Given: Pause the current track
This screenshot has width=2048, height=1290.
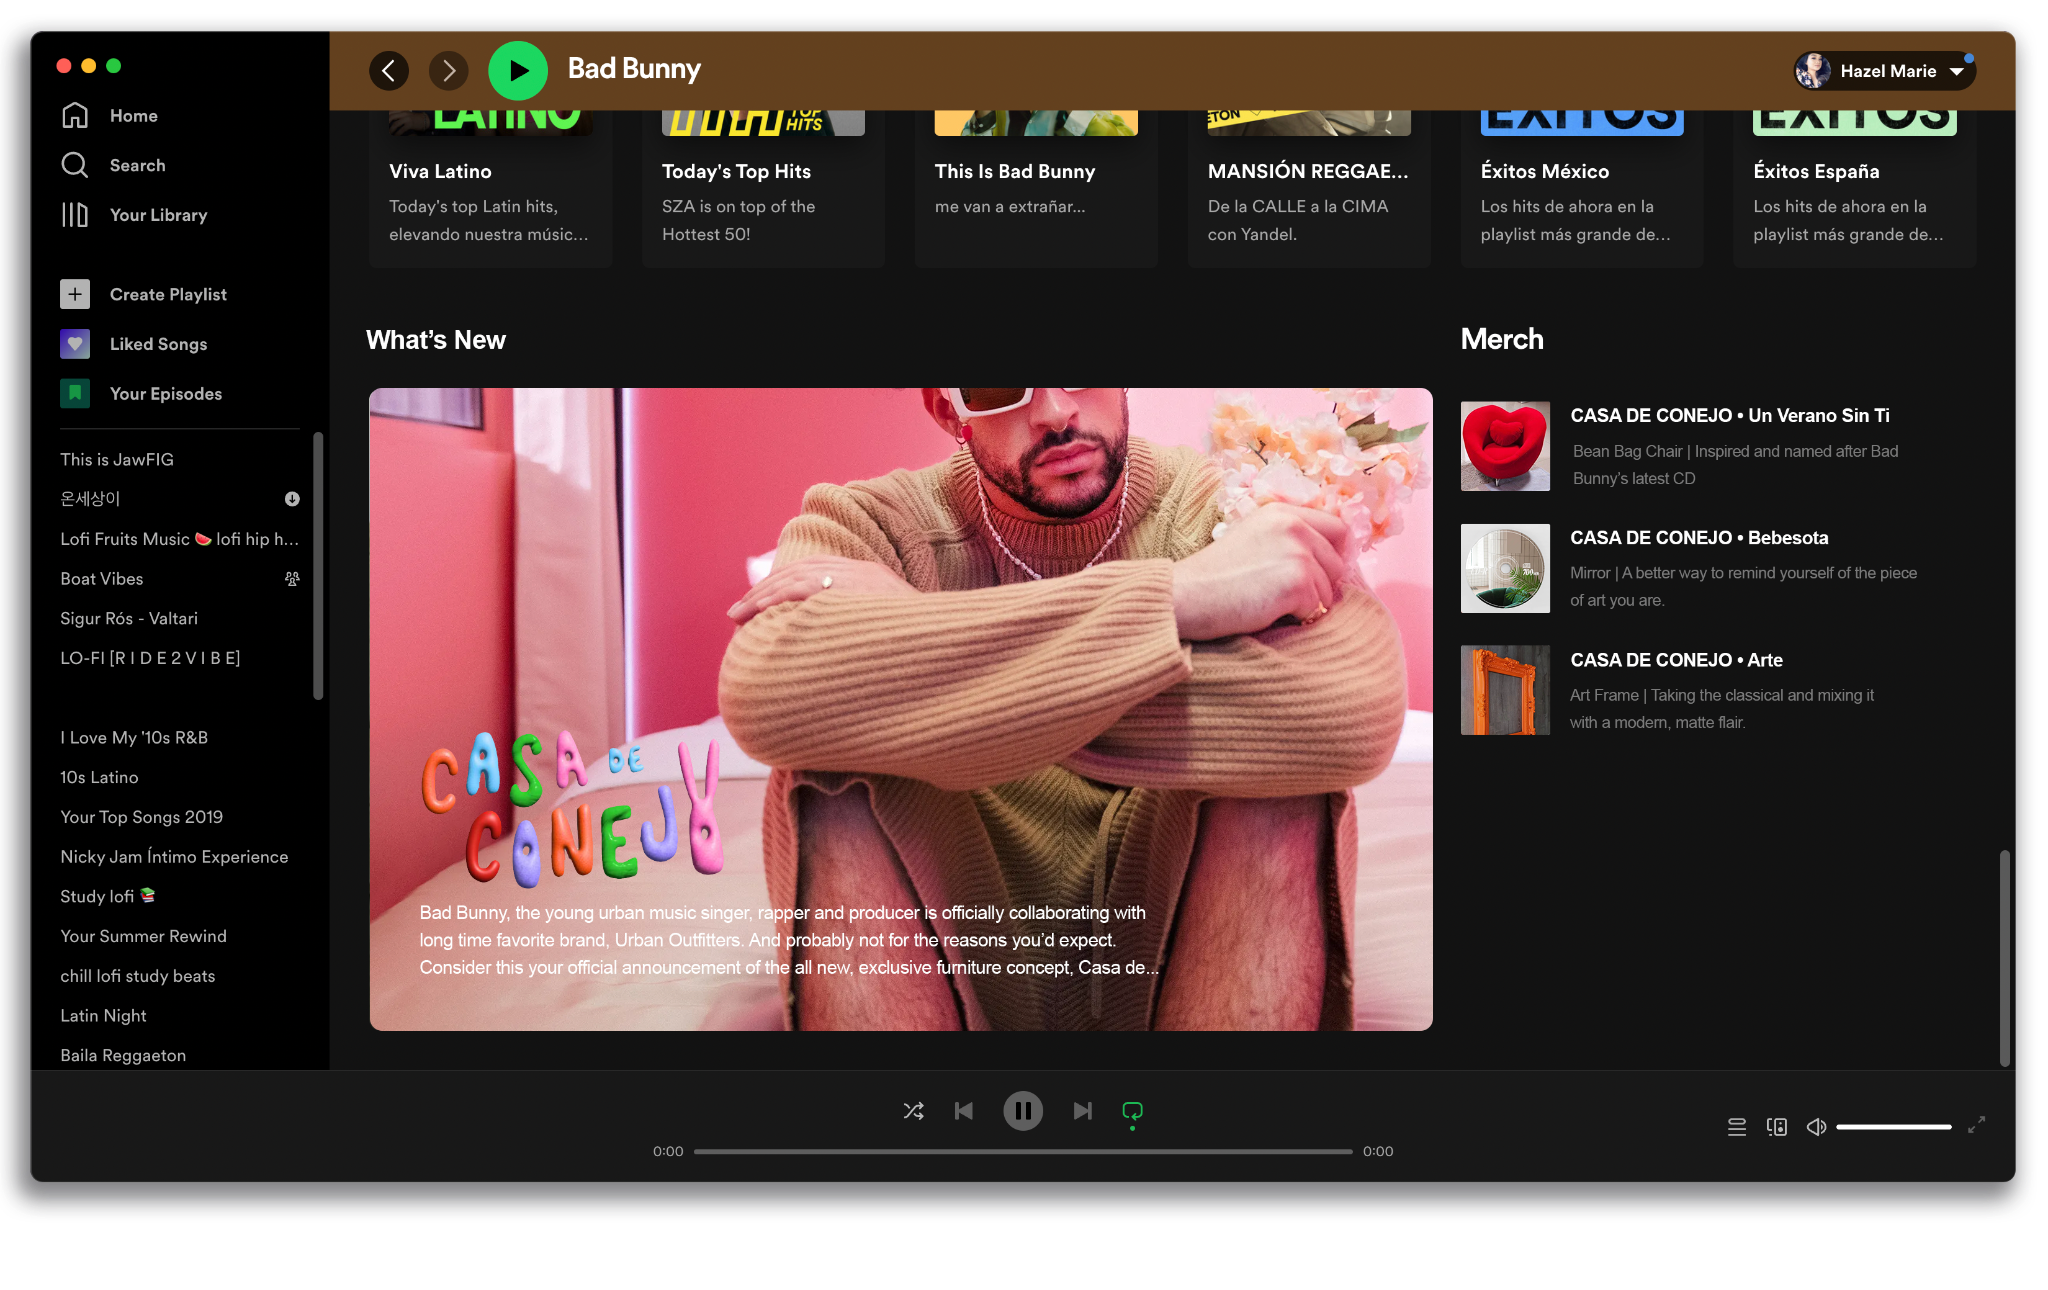Looking at the screenshot, I should tap(1023, 1111).
